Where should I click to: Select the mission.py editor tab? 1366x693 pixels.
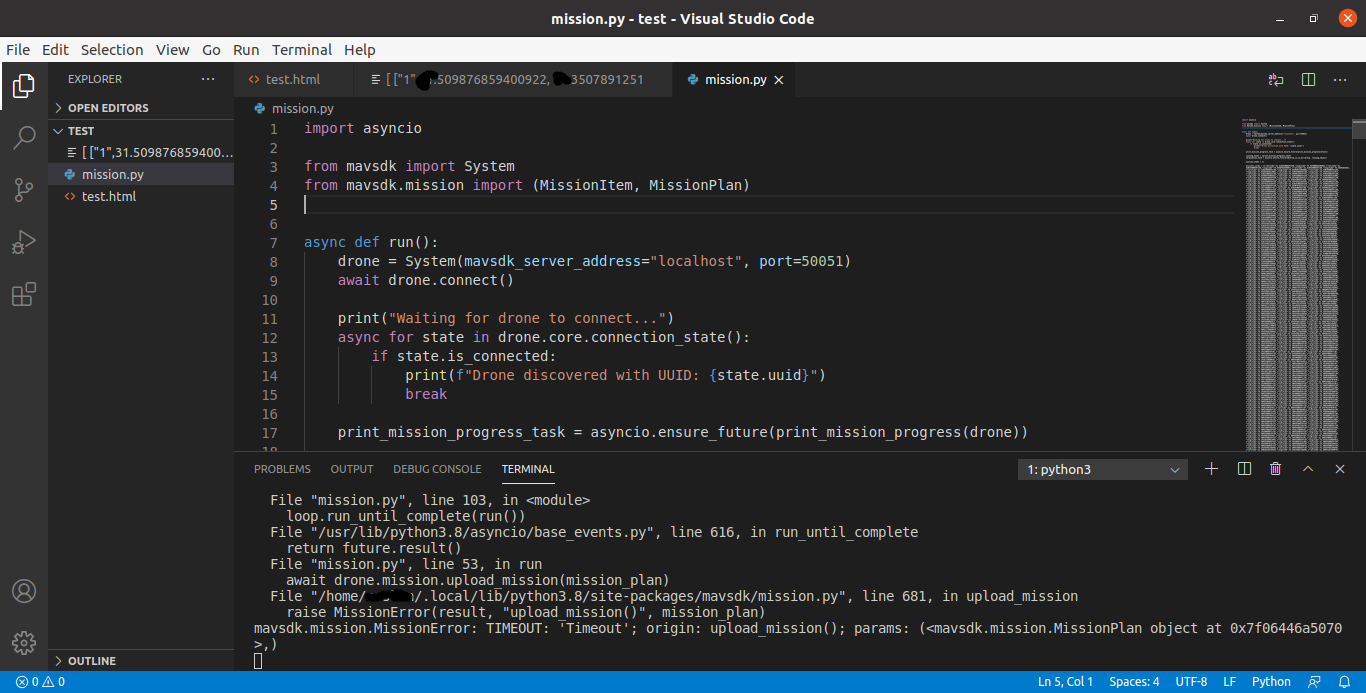(x=736, y=80)
